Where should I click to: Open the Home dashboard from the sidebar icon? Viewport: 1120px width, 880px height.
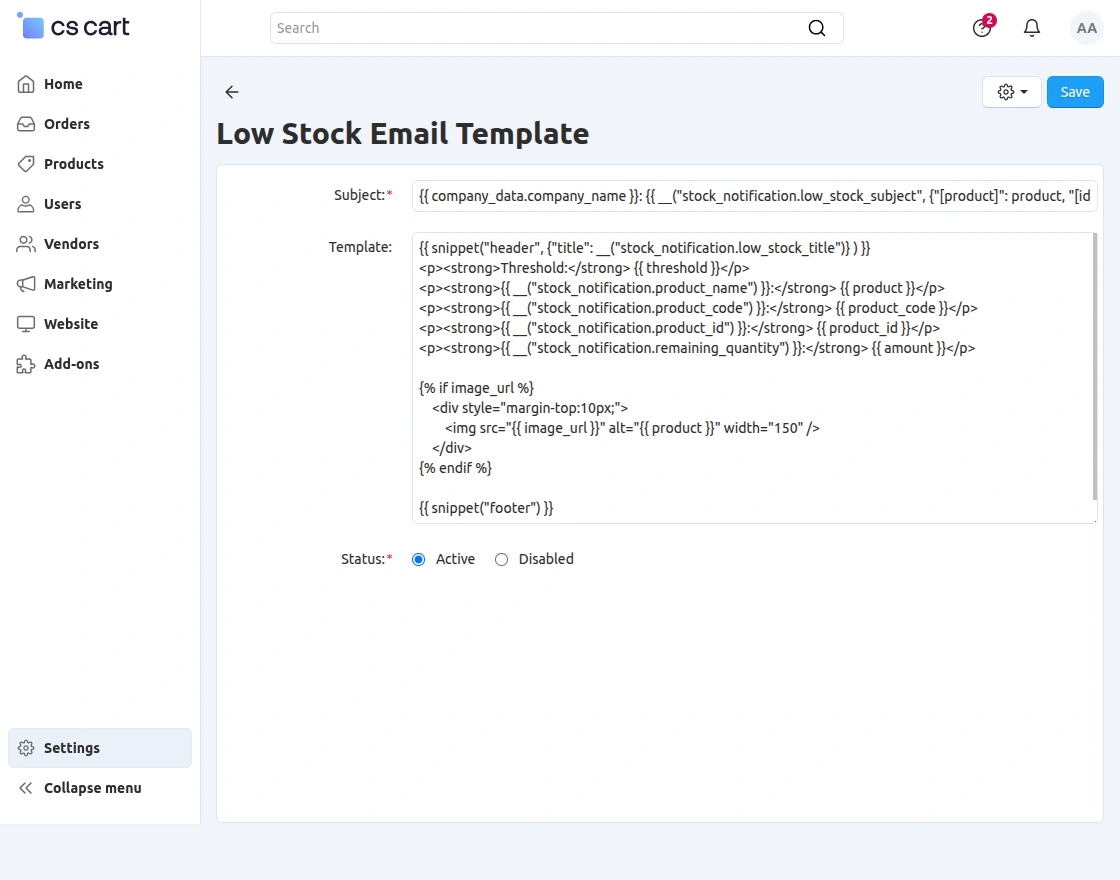pos(25,84)
